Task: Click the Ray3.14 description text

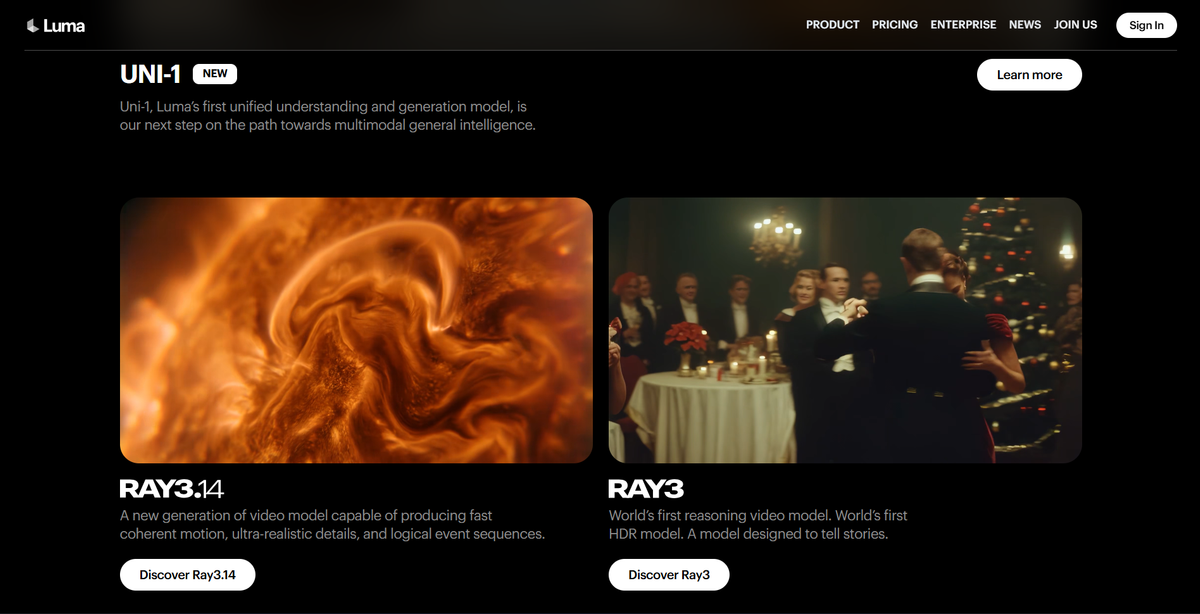Action: point(333,525)
